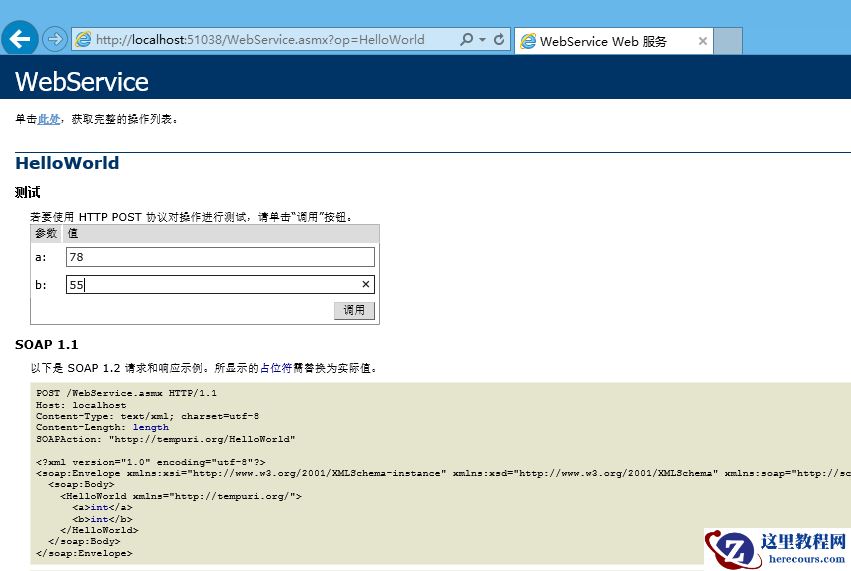Switch to the WebService Web 服务 tab

[x=613, y=41]
